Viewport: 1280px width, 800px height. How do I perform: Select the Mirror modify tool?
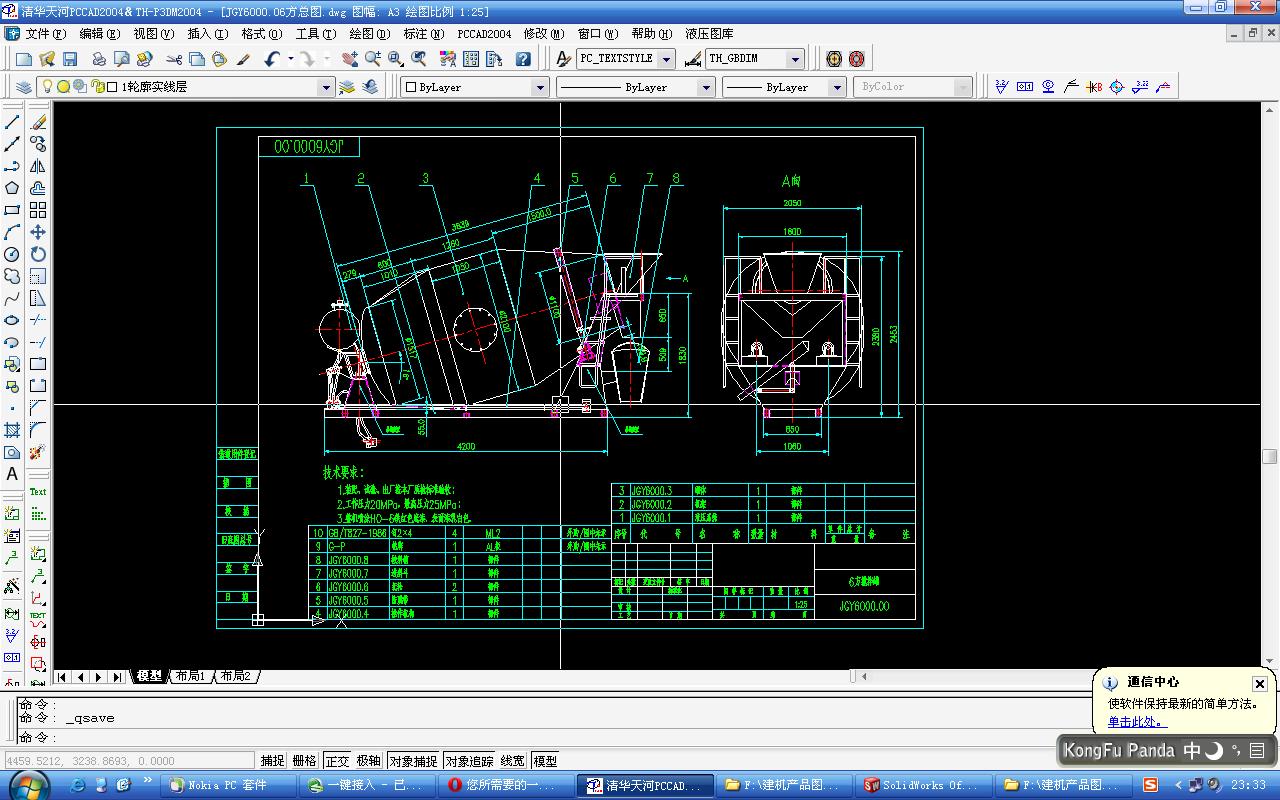[38, 166]
